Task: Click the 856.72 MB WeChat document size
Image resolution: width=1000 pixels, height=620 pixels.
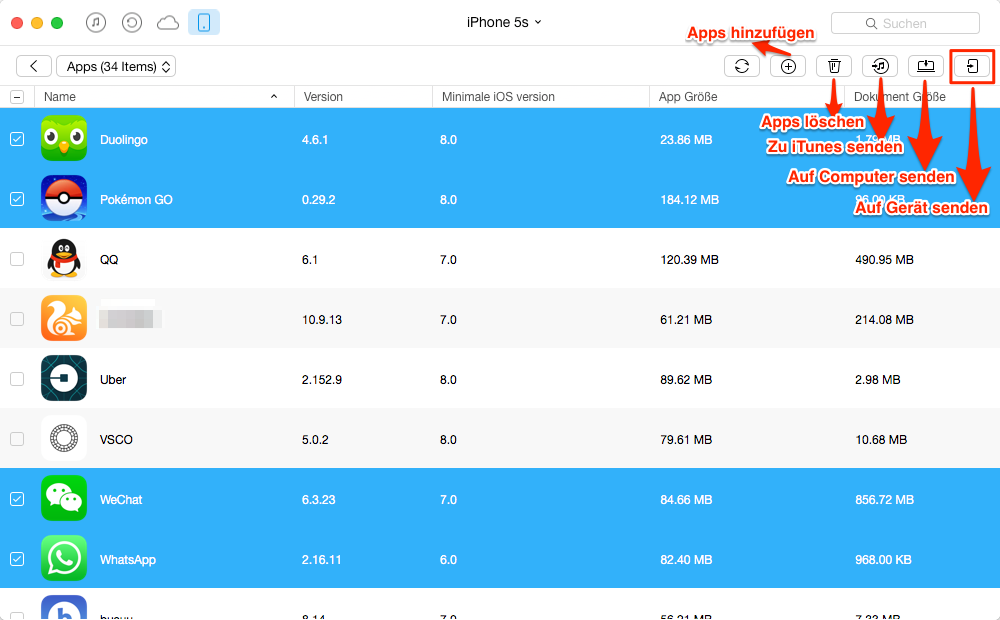Action: [884, 499]
